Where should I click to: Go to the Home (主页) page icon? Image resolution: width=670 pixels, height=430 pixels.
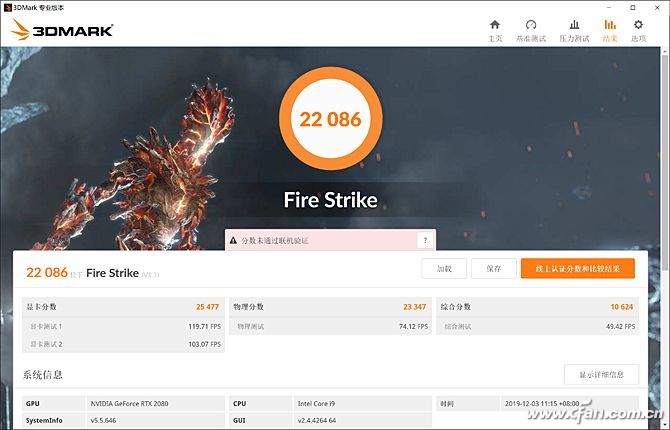click(x=494, y=26)
